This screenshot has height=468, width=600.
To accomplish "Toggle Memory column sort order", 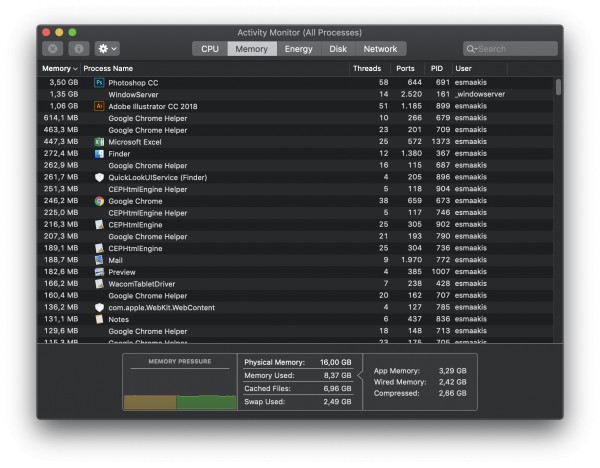I will point(60,68).
